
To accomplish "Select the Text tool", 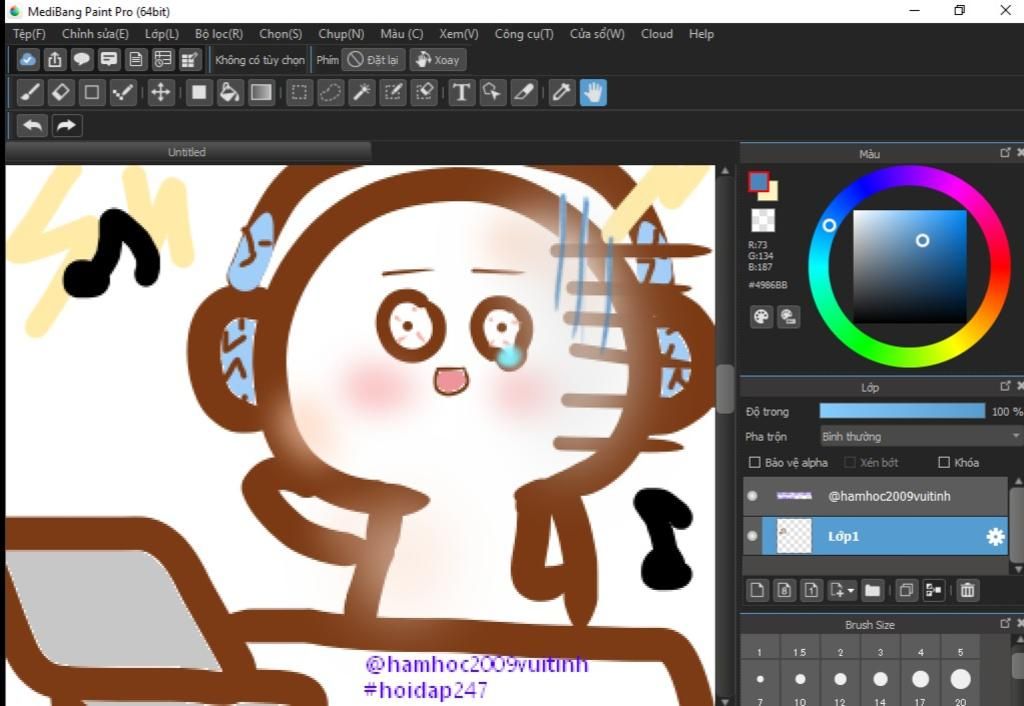I will point(461,92).
